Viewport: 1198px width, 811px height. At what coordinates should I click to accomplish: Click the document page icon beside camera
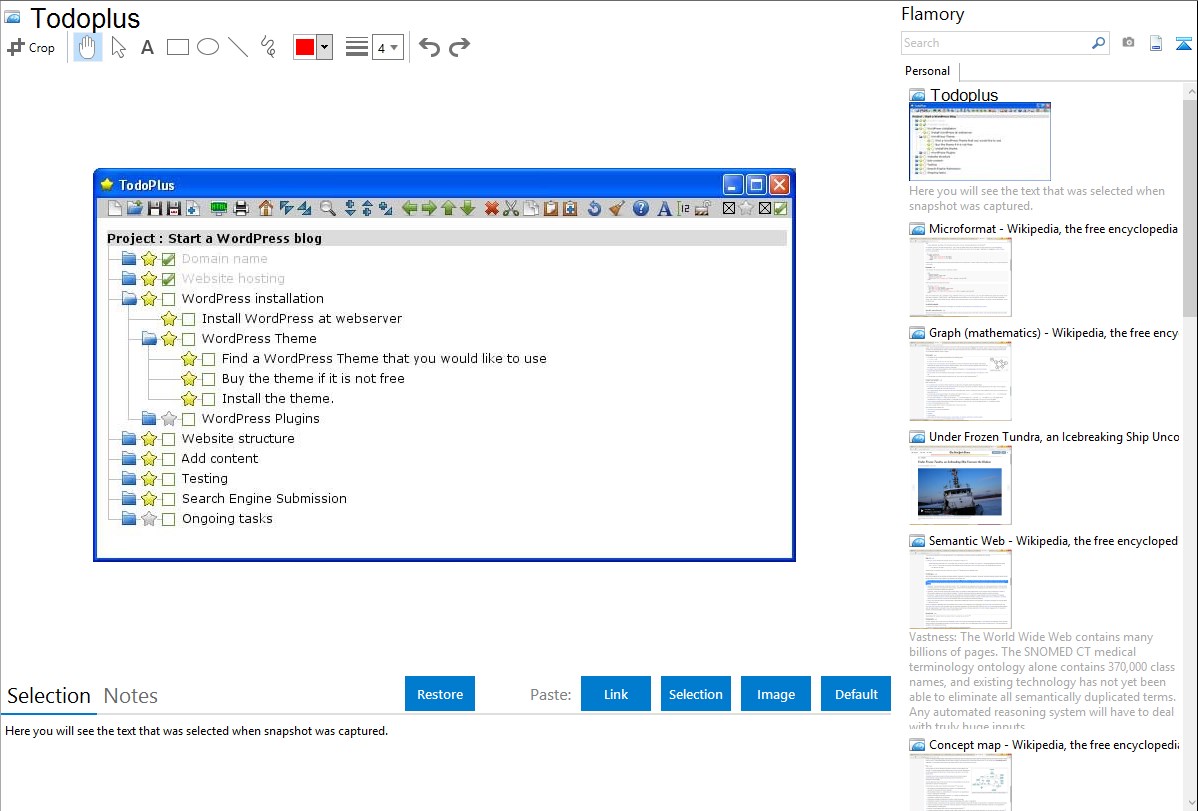1156,43
